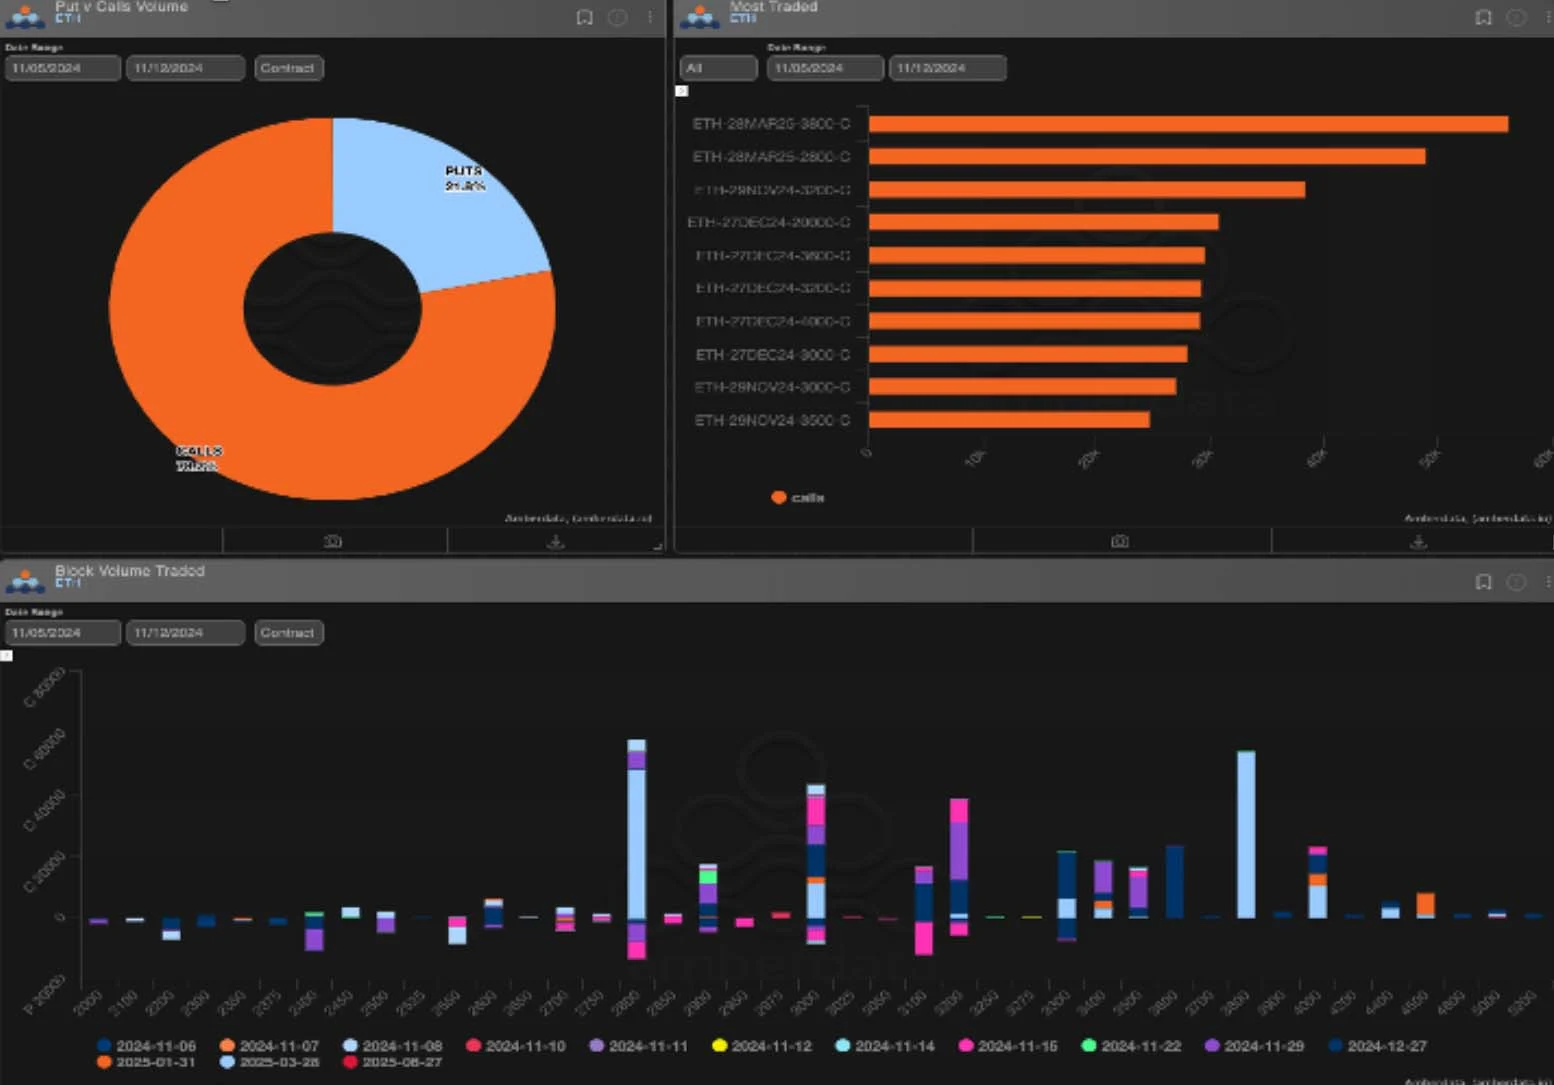Follow the Amberdata link under Put v Calls chart
Image resolution: width=1554 pixels, height=1085 pixels.
[578, 518]
